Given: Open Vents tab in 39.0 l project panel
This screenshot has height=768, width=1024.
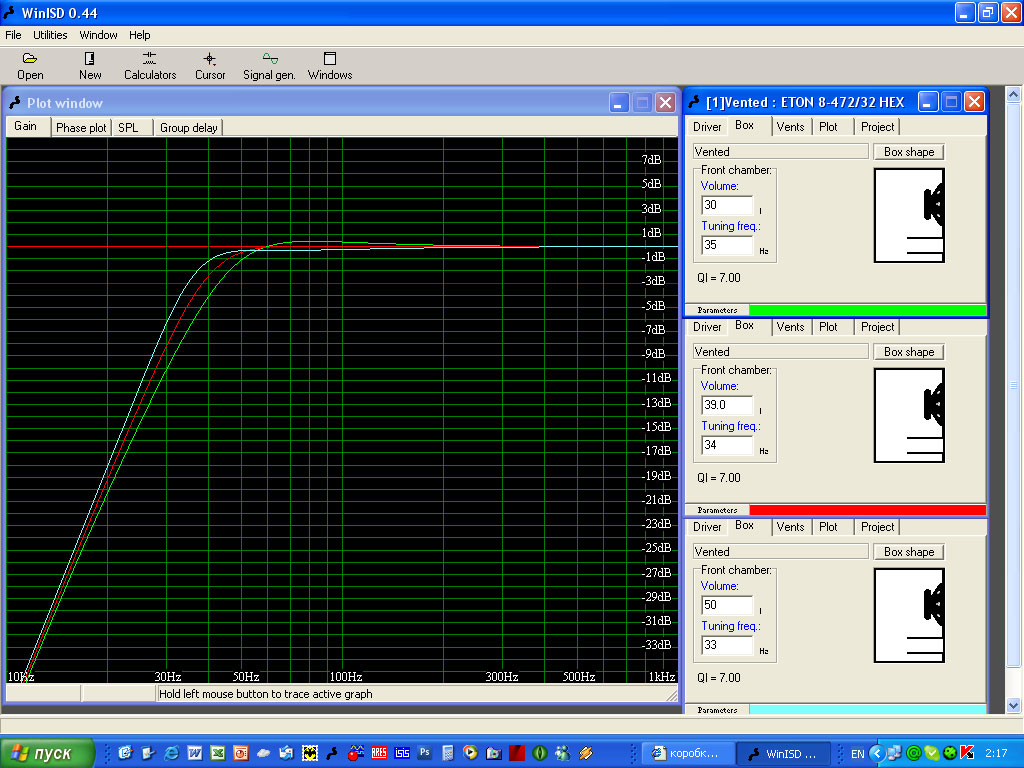Looking at the screenshot, I should [790, 327].
